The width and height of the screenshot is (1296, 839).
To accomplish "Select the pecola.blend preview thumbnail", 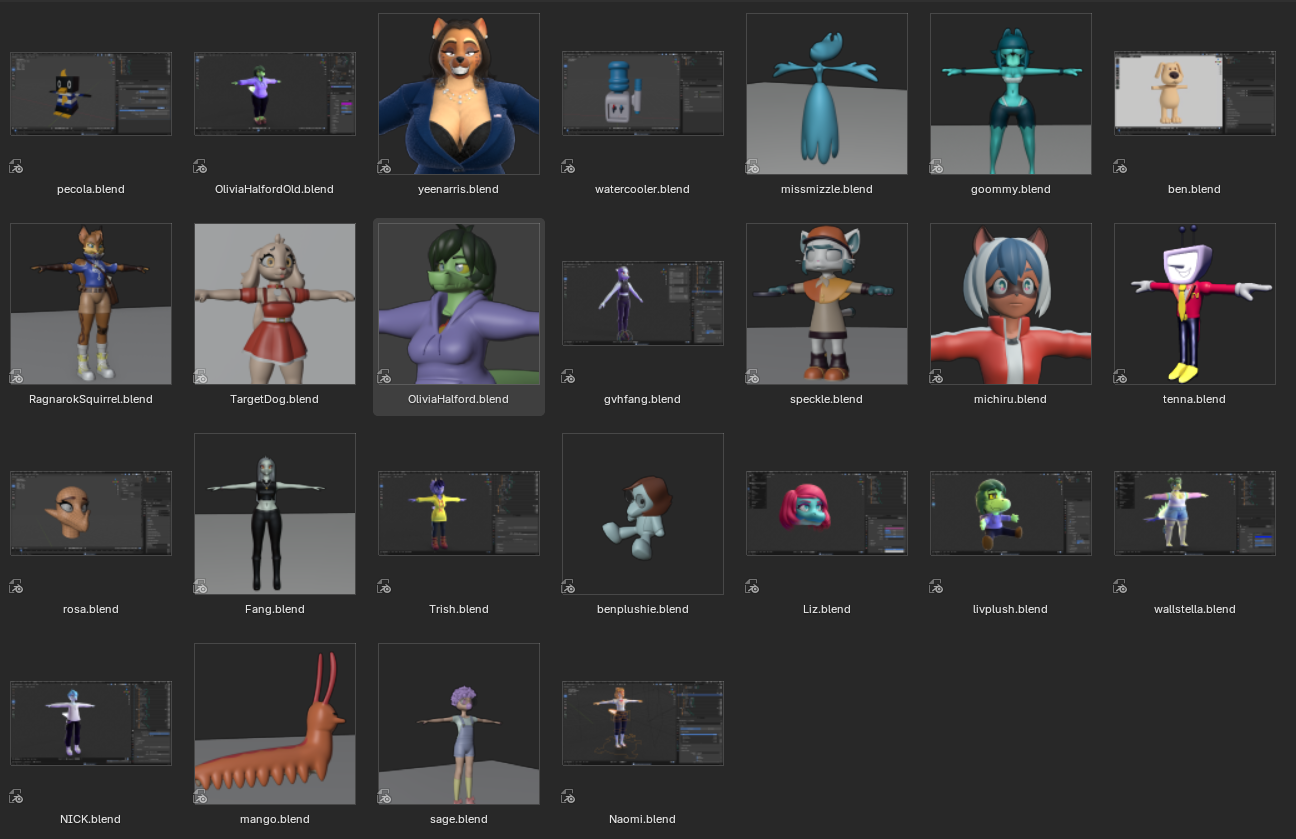I will click(x=91, y=94).
